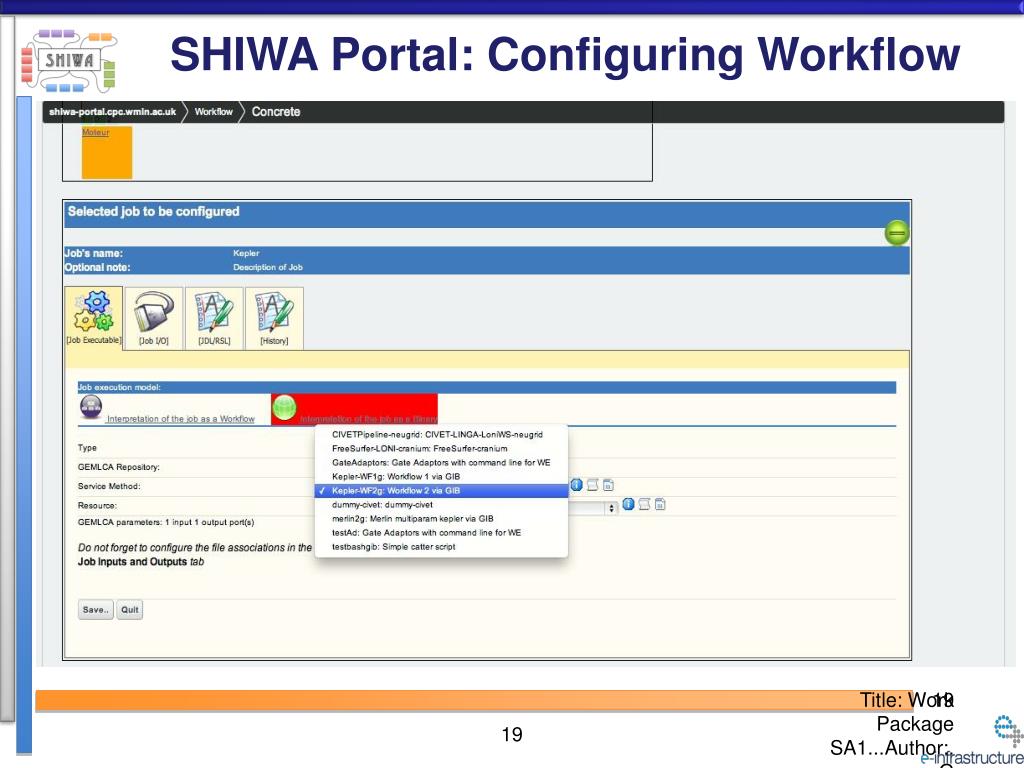
Task: Click the 'Kepler' job name value
Action: coord(246,253)
